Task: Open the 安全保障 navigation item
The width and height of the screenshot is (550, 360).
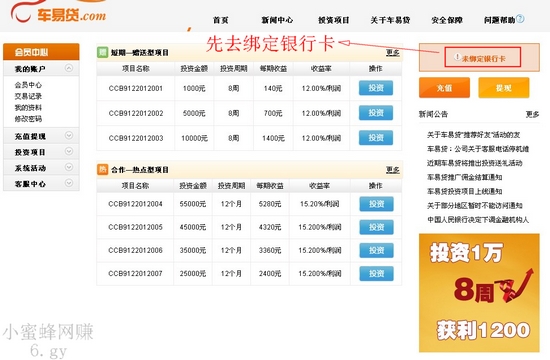Action: (447, 20)
